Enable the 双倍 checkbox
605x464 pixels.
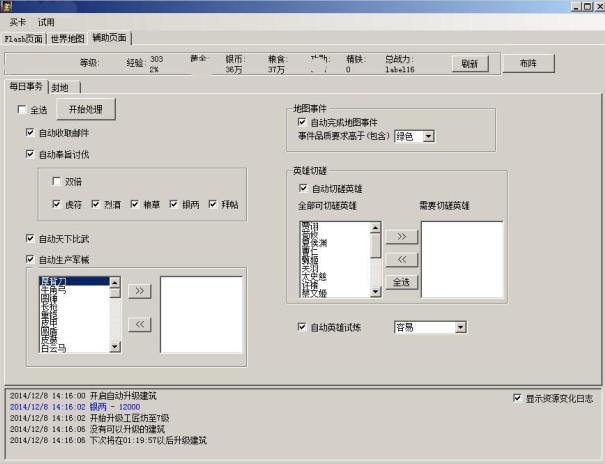(x=58, y=181)
